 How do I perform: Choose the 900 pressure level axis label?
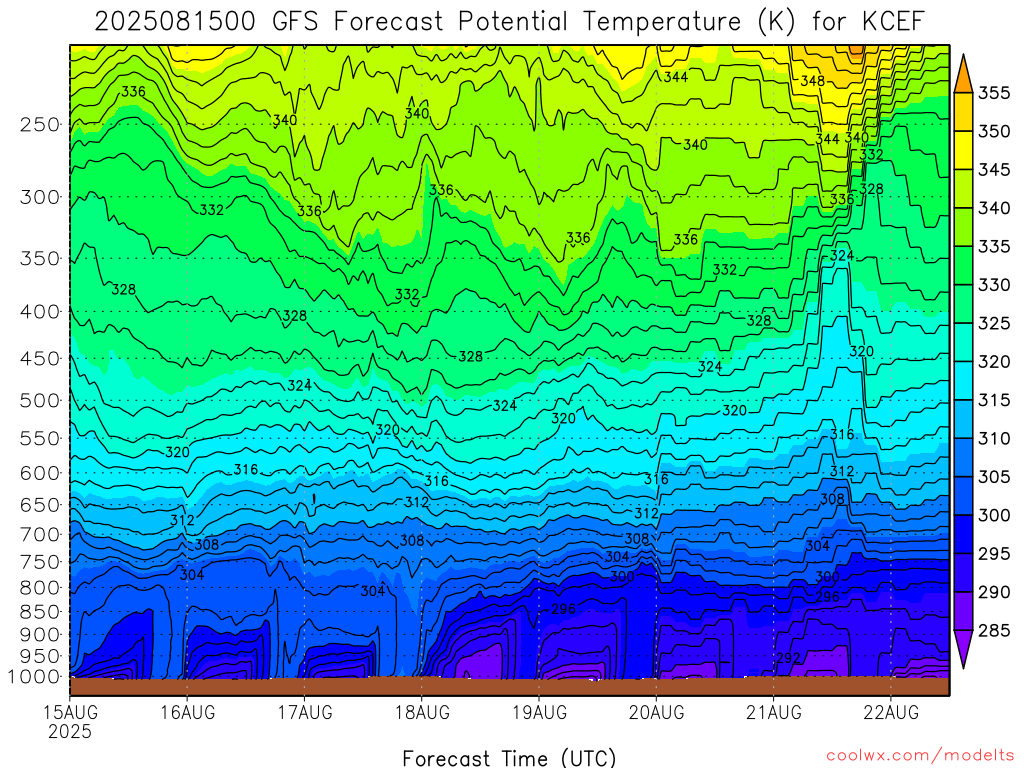click(x=40, y=635)
